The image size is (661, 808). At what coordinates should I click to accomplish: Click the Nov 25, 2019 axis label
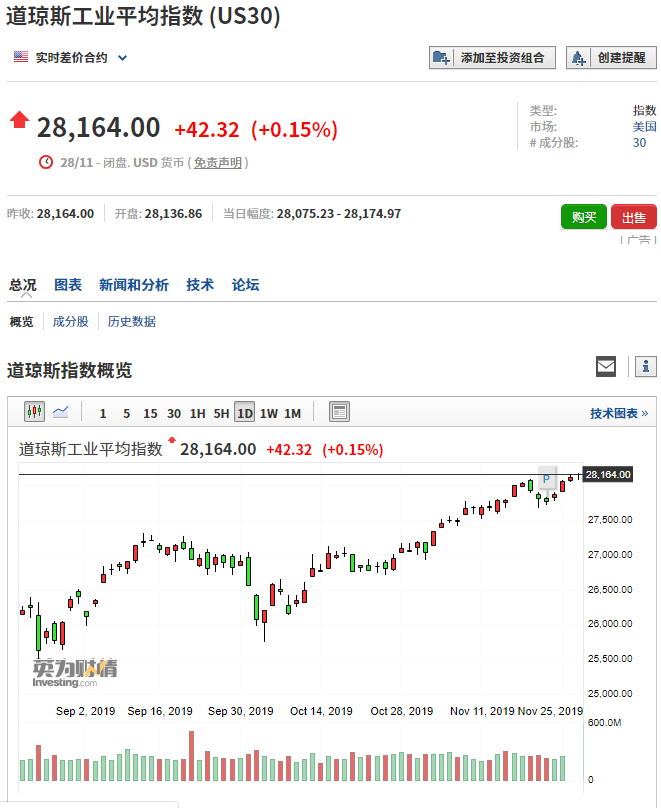pos(550,711)
